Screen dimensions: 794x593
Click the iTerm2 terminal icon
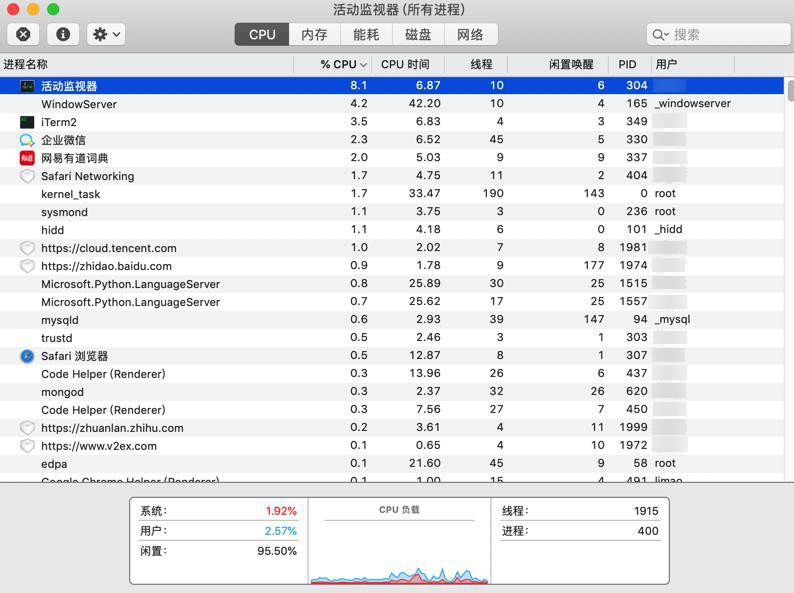click(x=27, y=122)
